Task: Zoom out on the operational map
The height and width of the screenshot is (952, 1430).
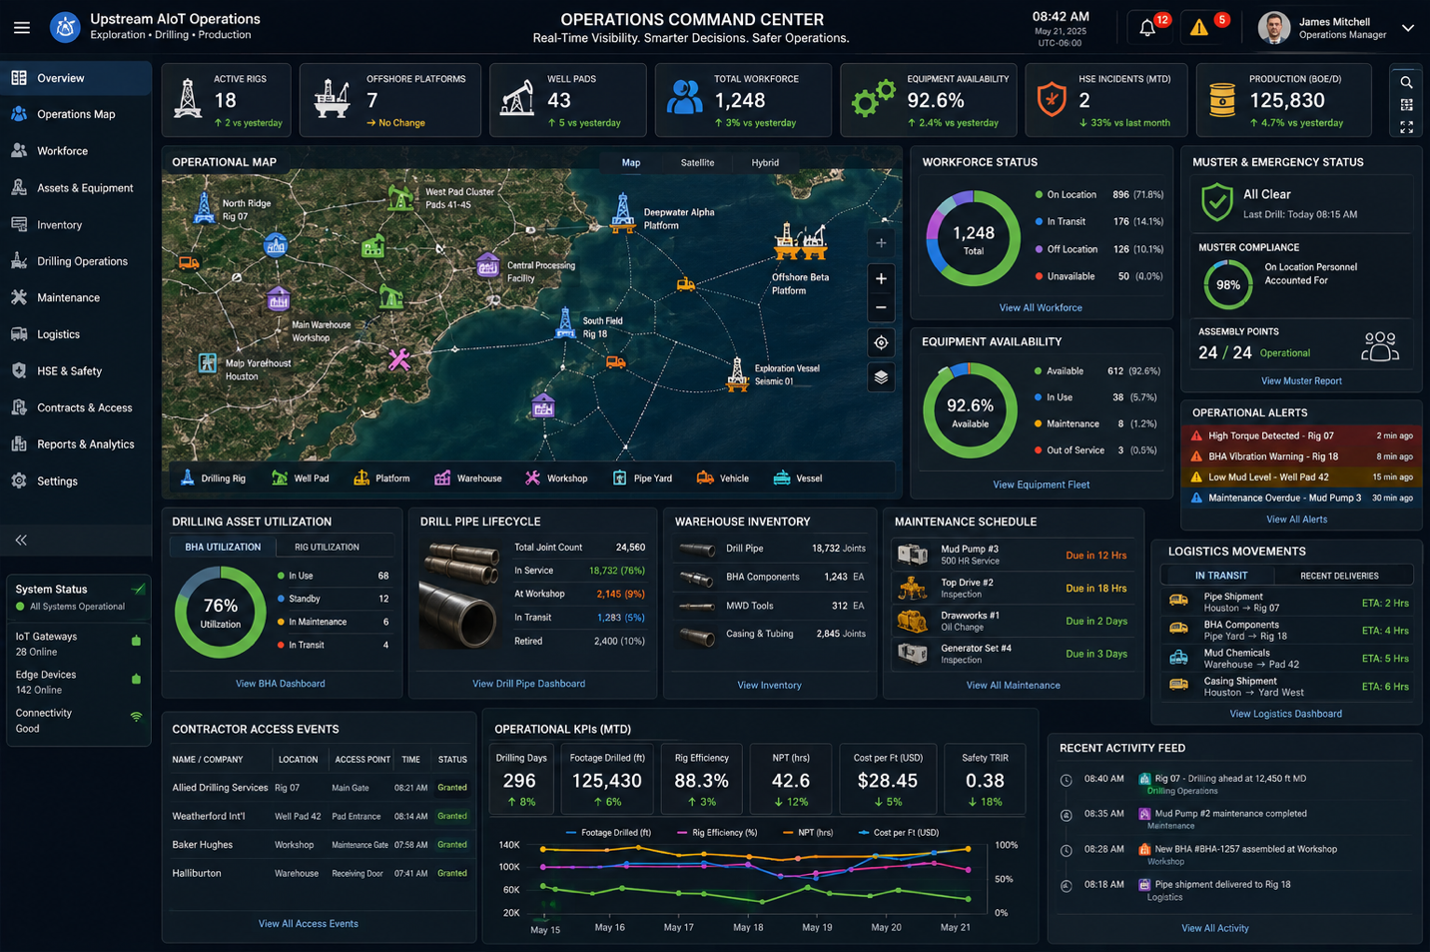Action: click(x=881, y=308)
